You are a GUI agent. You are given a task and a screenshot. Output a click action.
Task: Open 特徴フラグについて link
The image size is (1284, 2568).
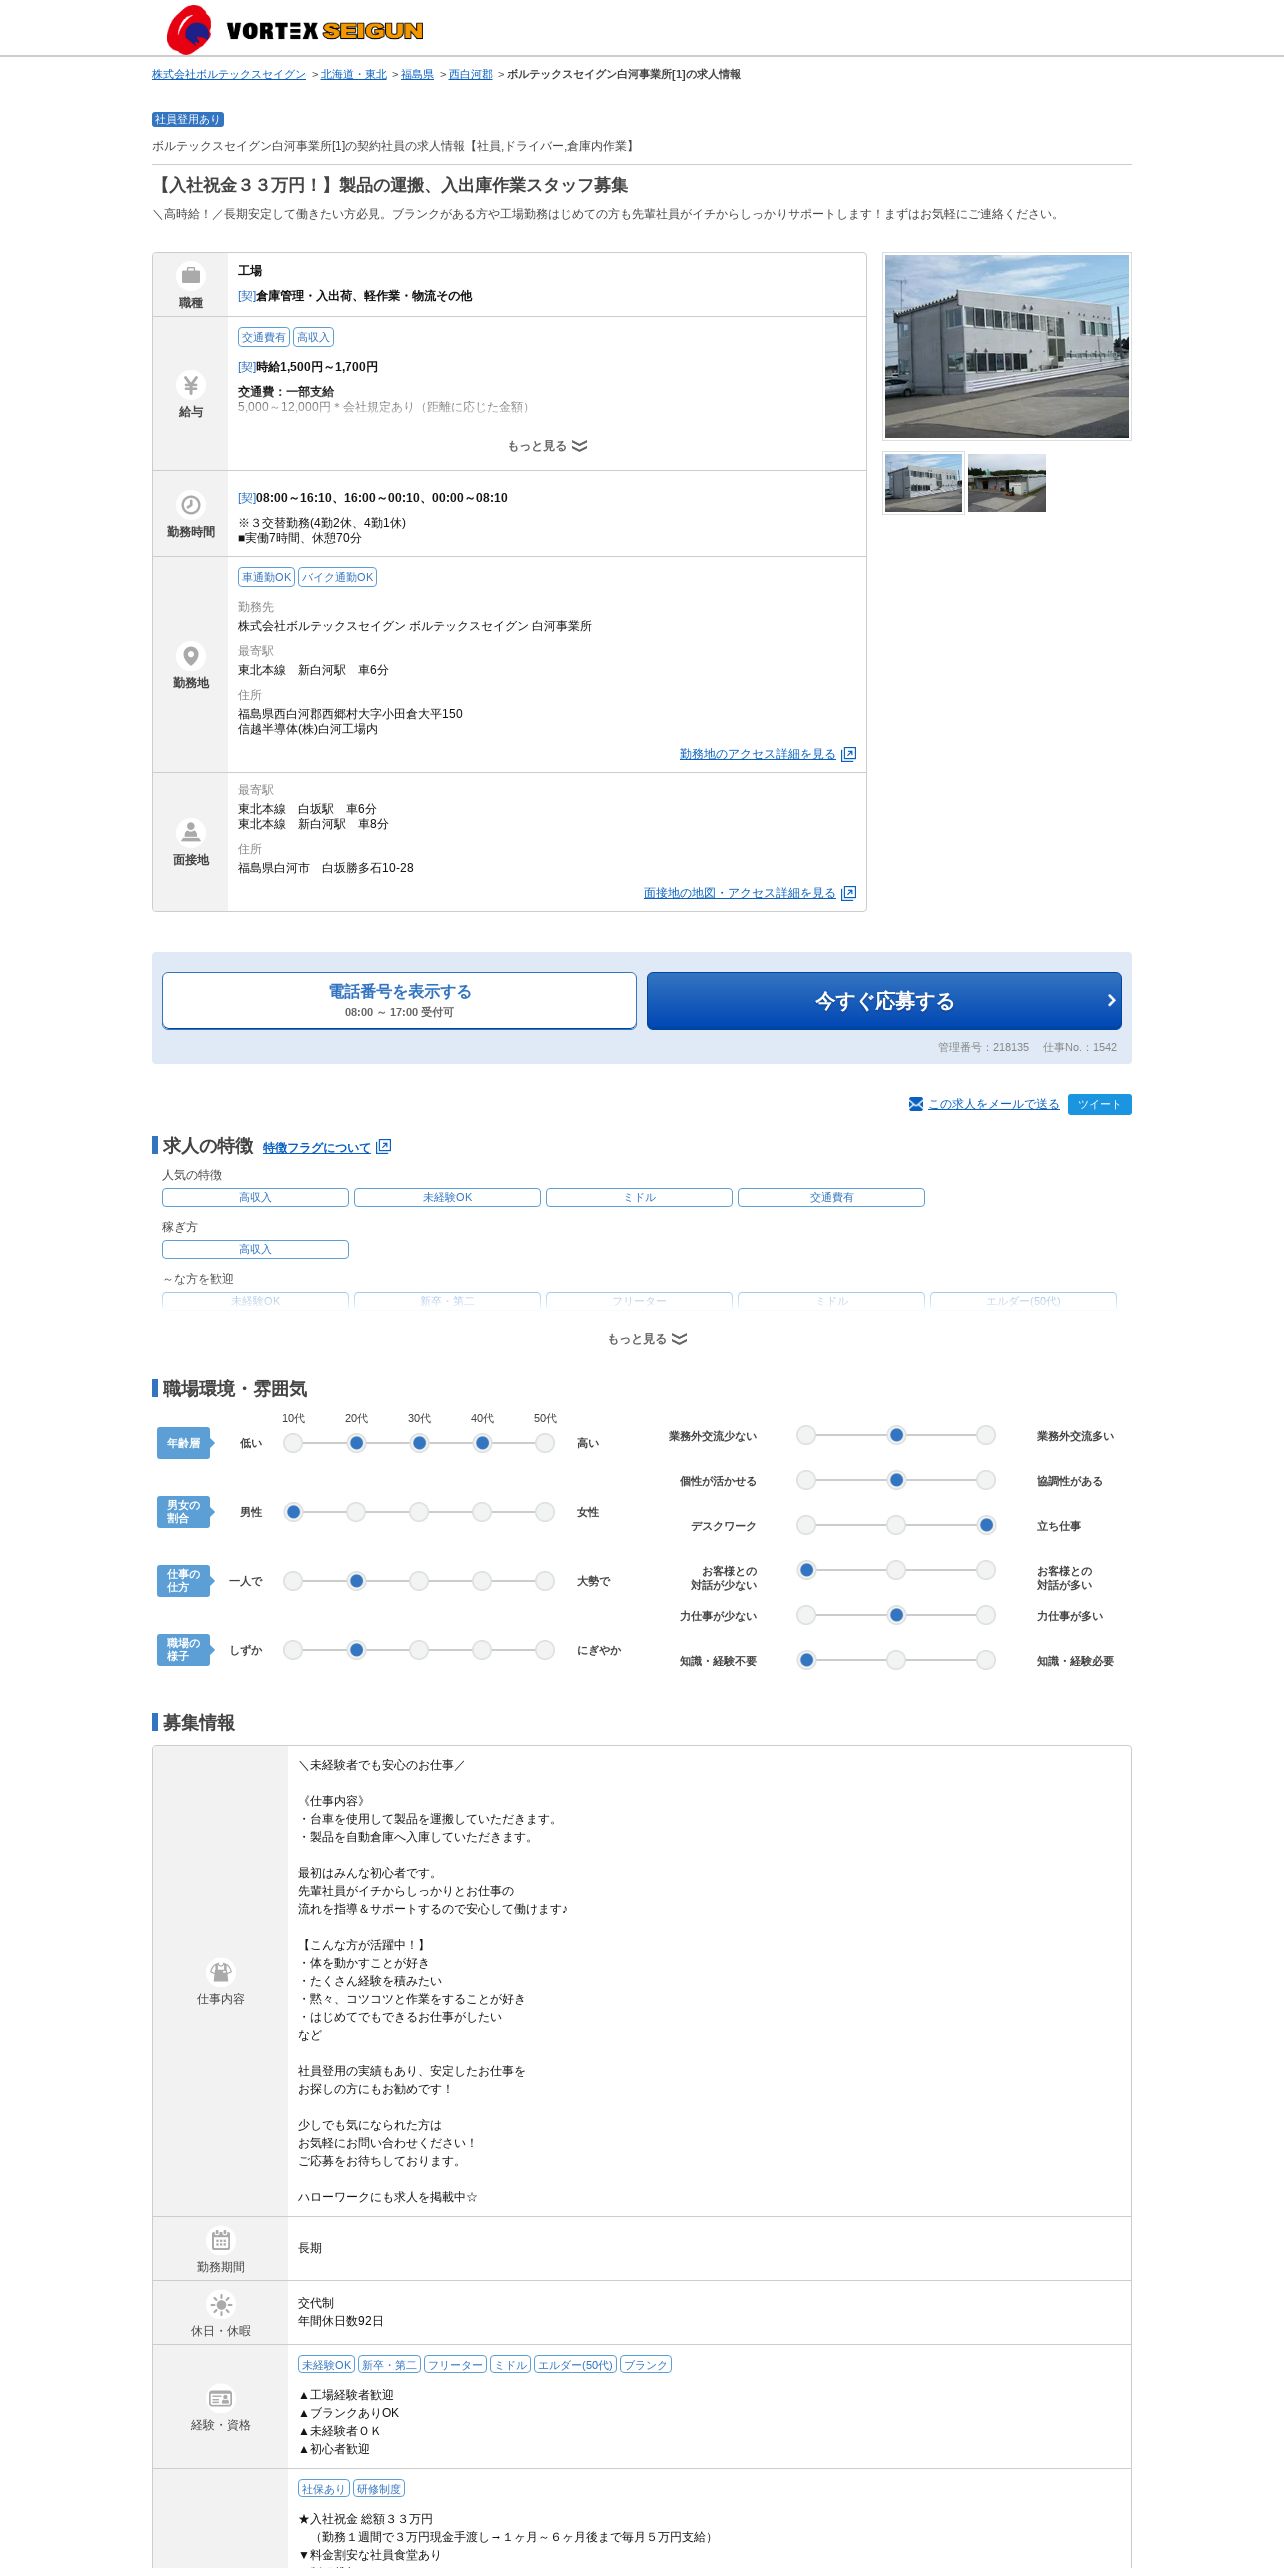click(316, 1148)
